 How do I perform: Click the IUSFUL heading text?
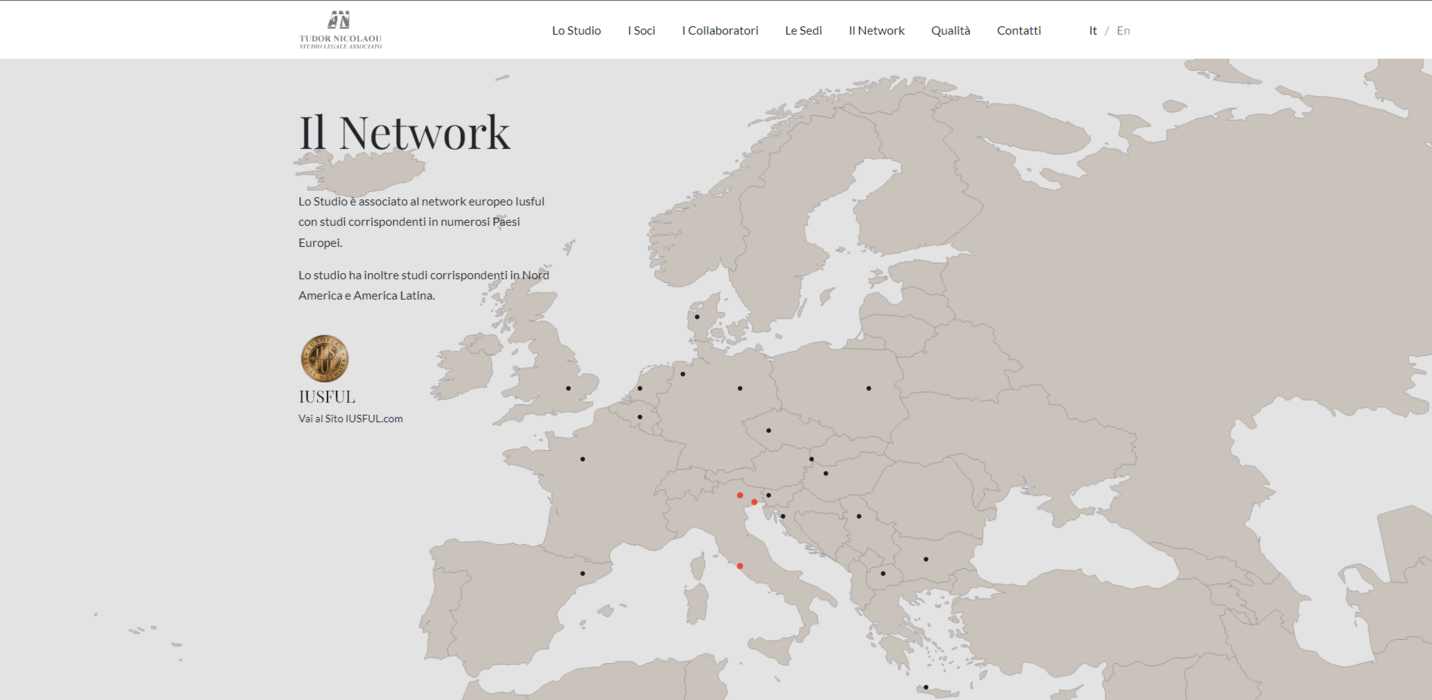327,396
